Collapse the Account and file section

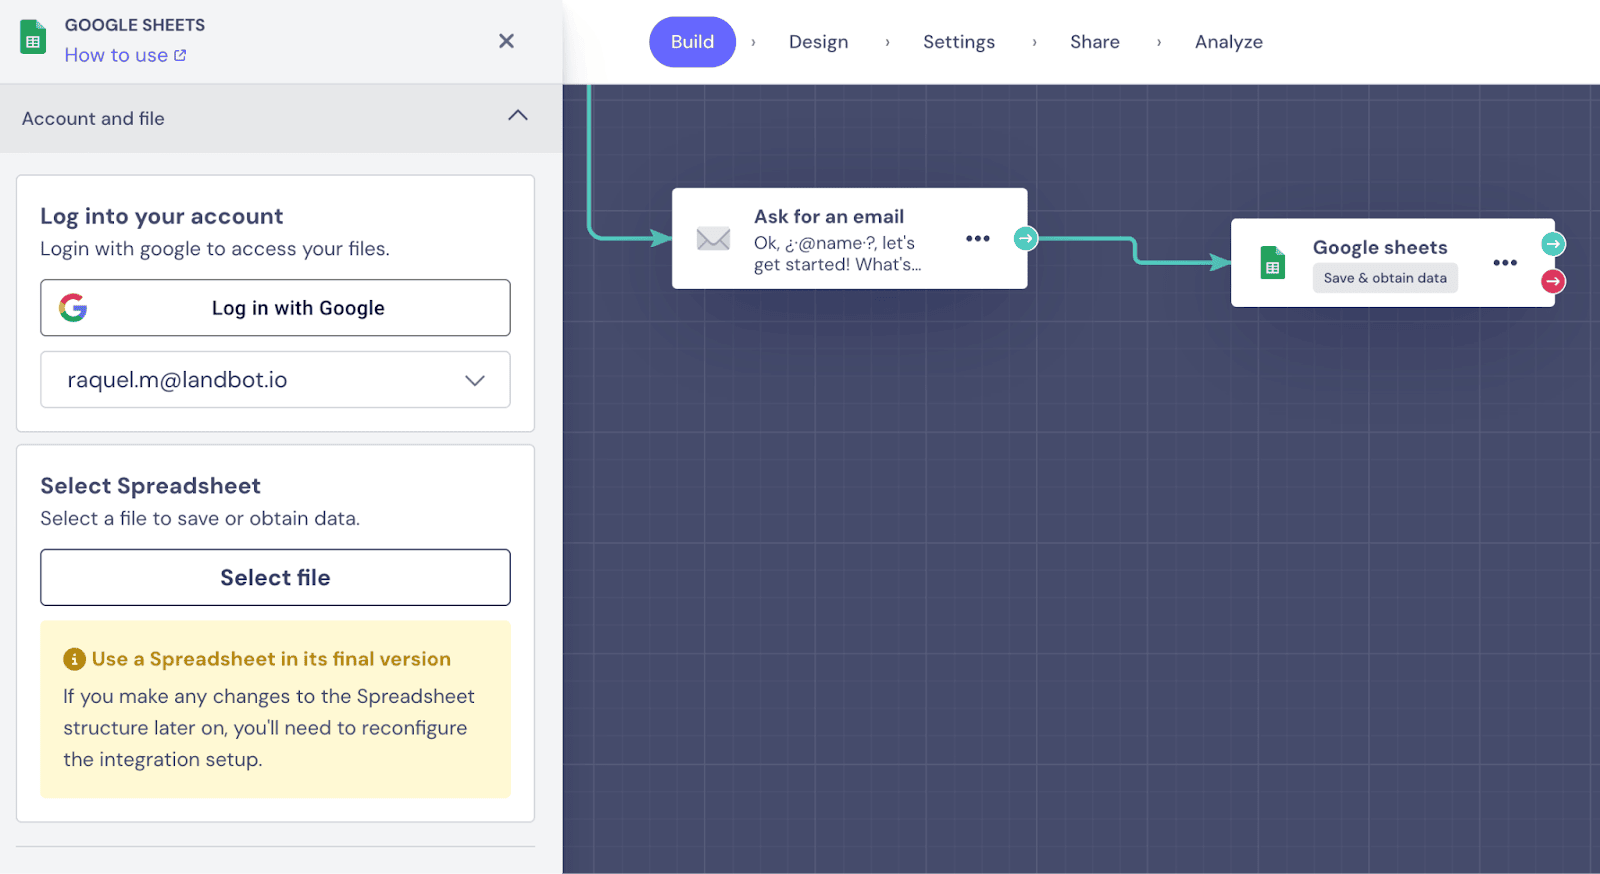pos(517,116)
